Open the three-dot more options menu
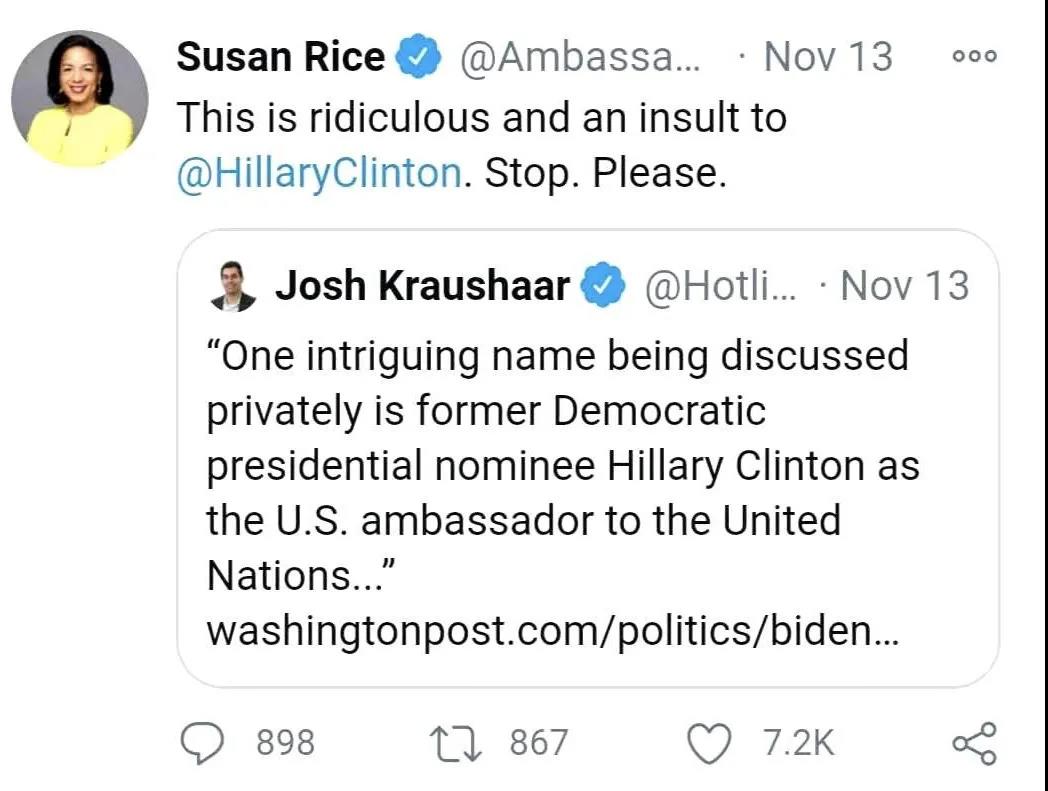 point(974,56)
